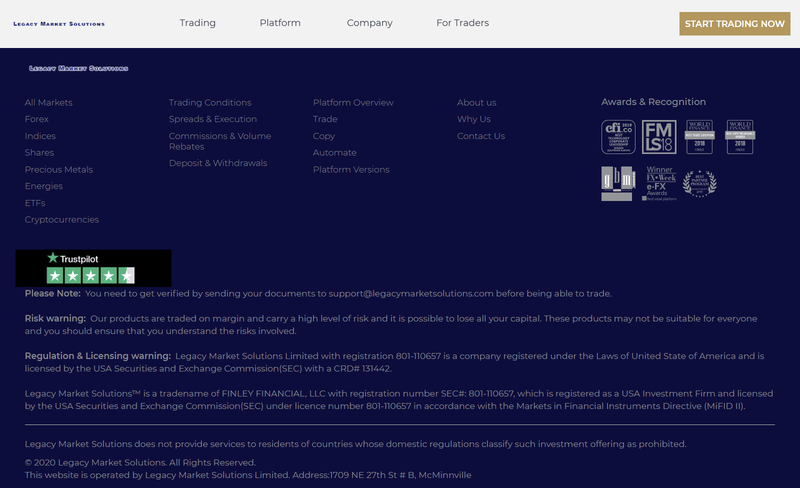This screenshot has height=488, width=800.
Task: Click the Best Partner Program laurel badge
Action: point(699,184)
